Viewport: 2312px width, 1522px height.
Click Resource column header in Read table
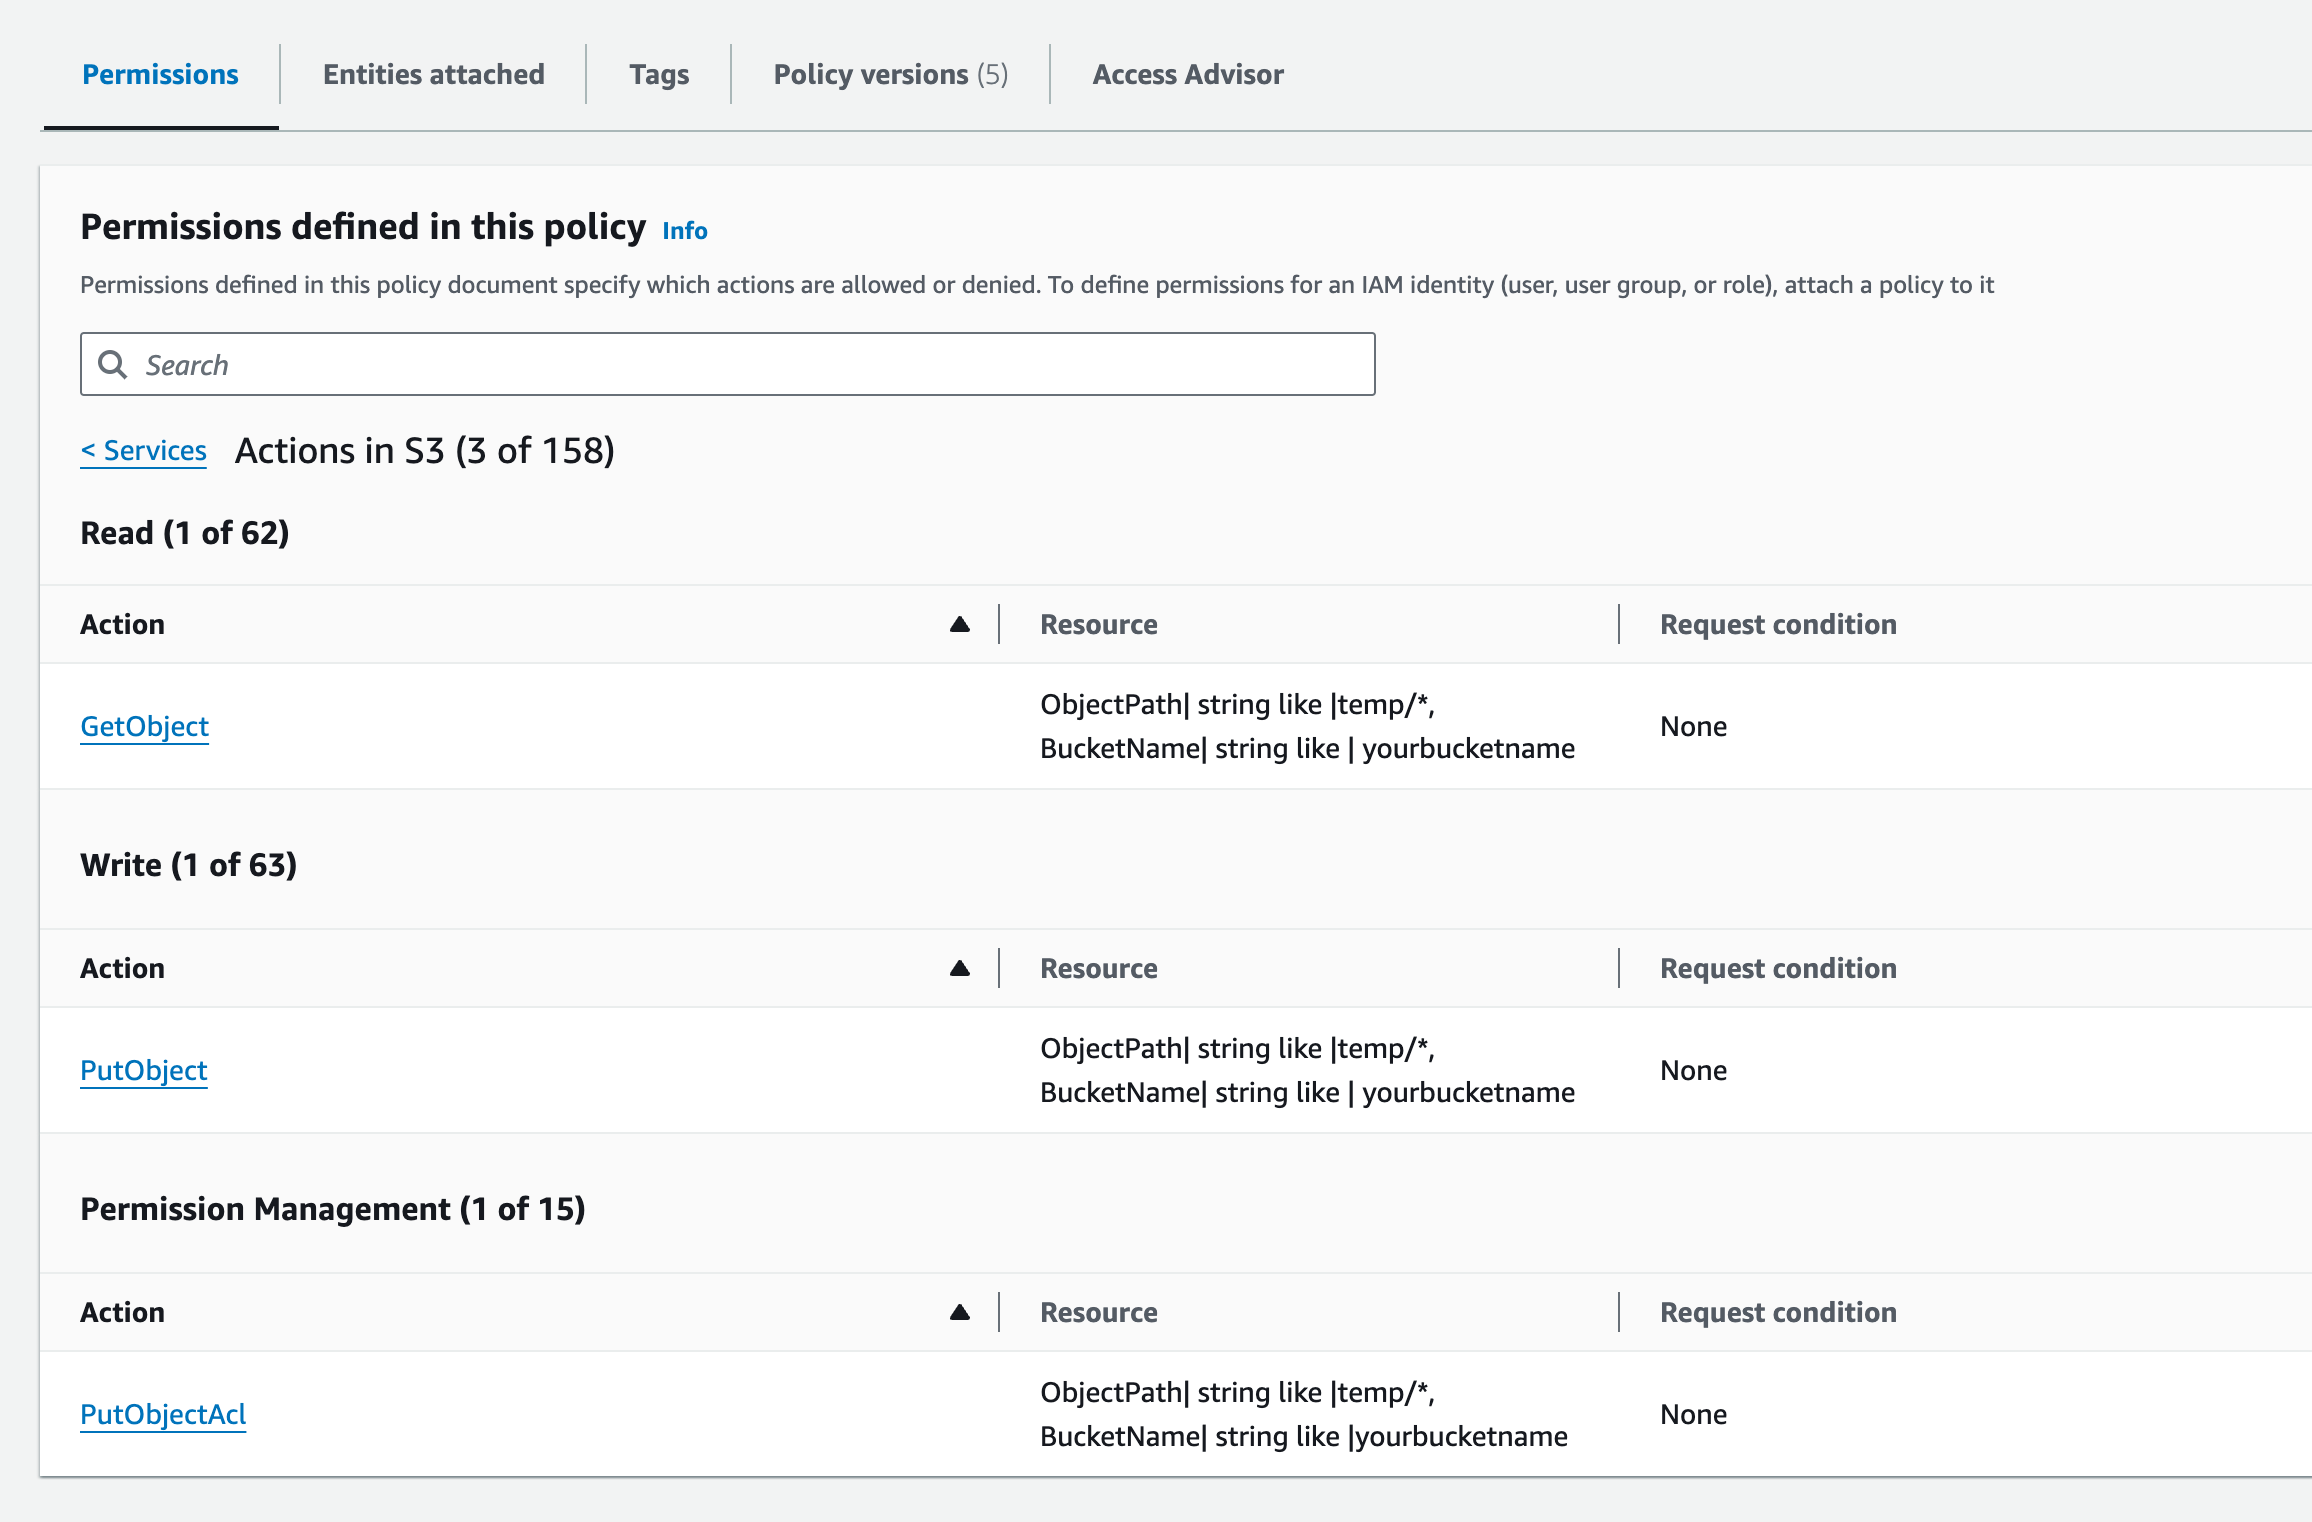(1098, 625)
